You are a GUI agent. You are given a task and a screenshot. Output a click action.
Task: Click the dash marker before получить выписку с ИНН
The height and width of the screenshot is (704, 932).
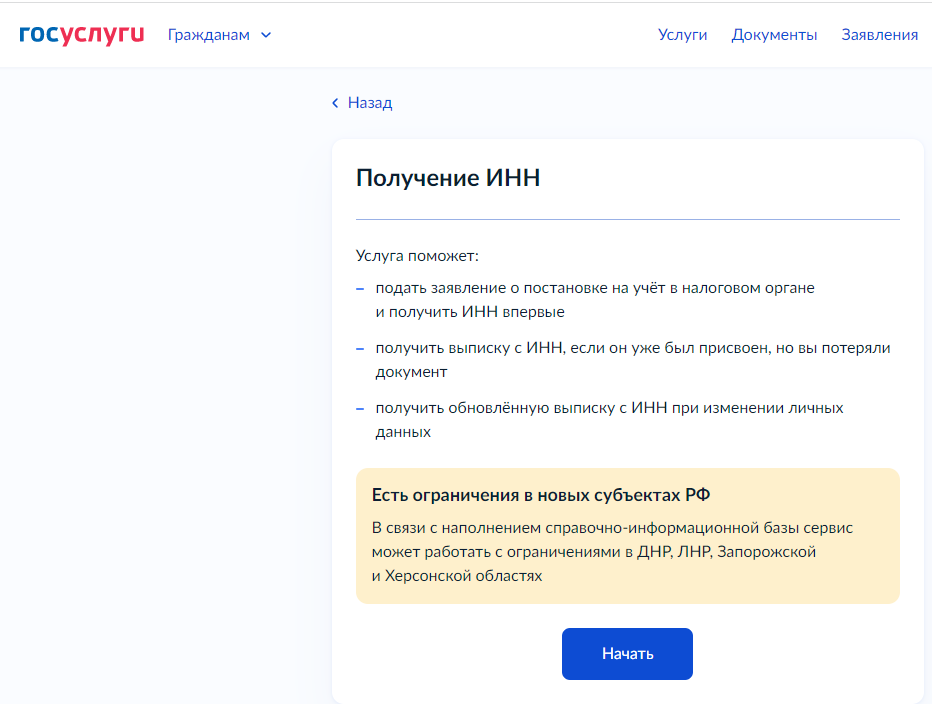360,348
